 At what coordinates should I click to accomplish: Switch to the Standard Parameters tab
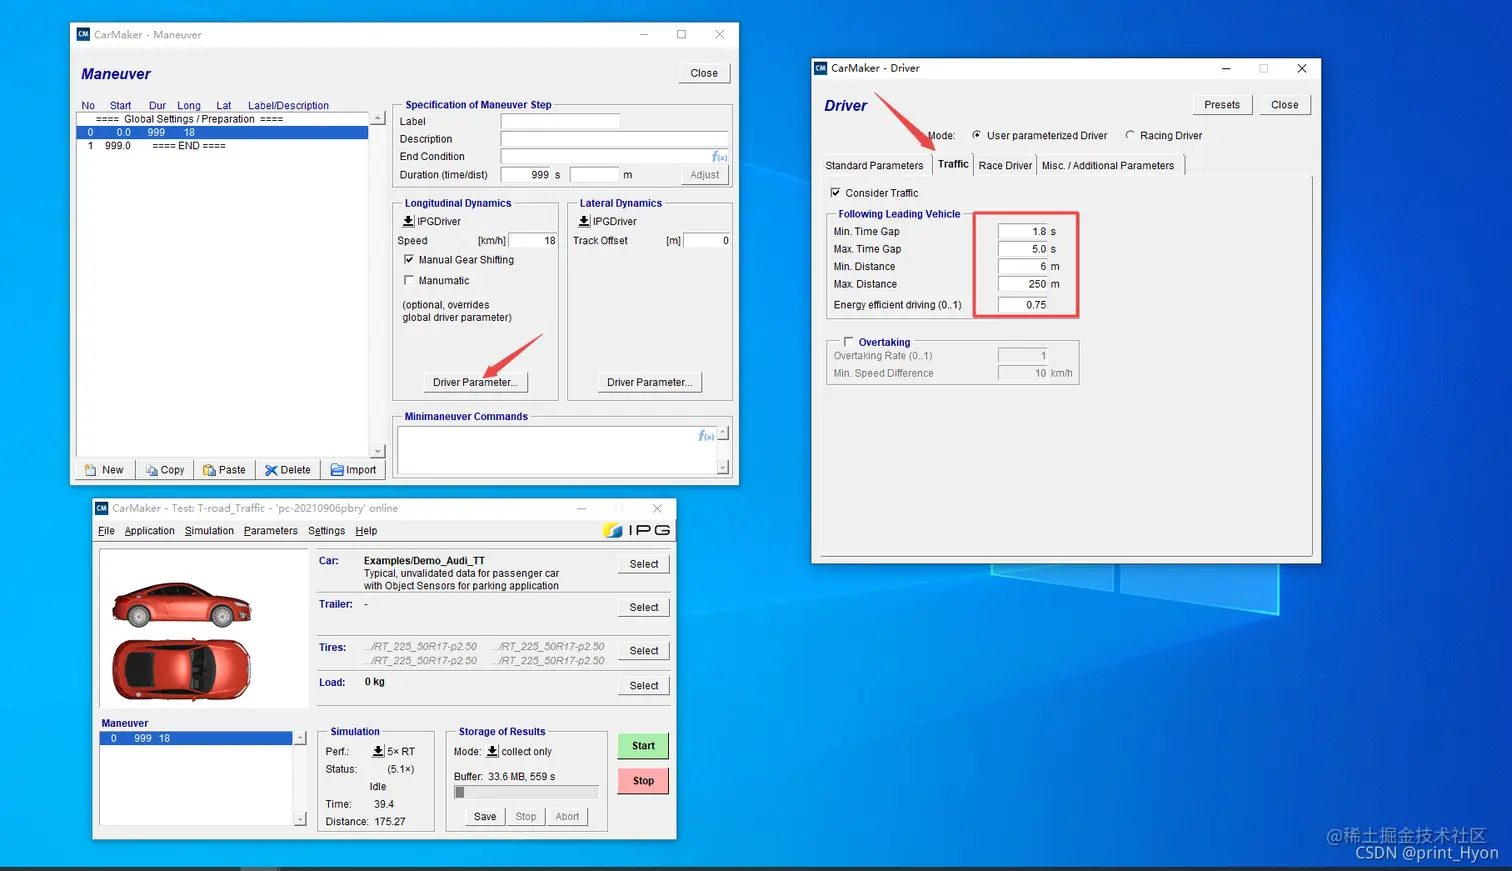pos(874,166)
